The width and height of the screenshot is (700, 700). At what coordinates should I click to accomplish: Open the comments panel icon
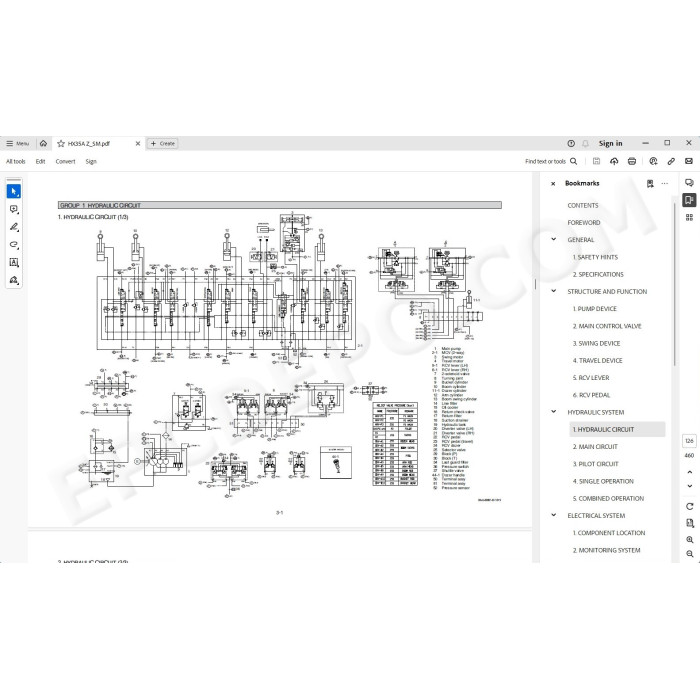(x=689, y=183)
